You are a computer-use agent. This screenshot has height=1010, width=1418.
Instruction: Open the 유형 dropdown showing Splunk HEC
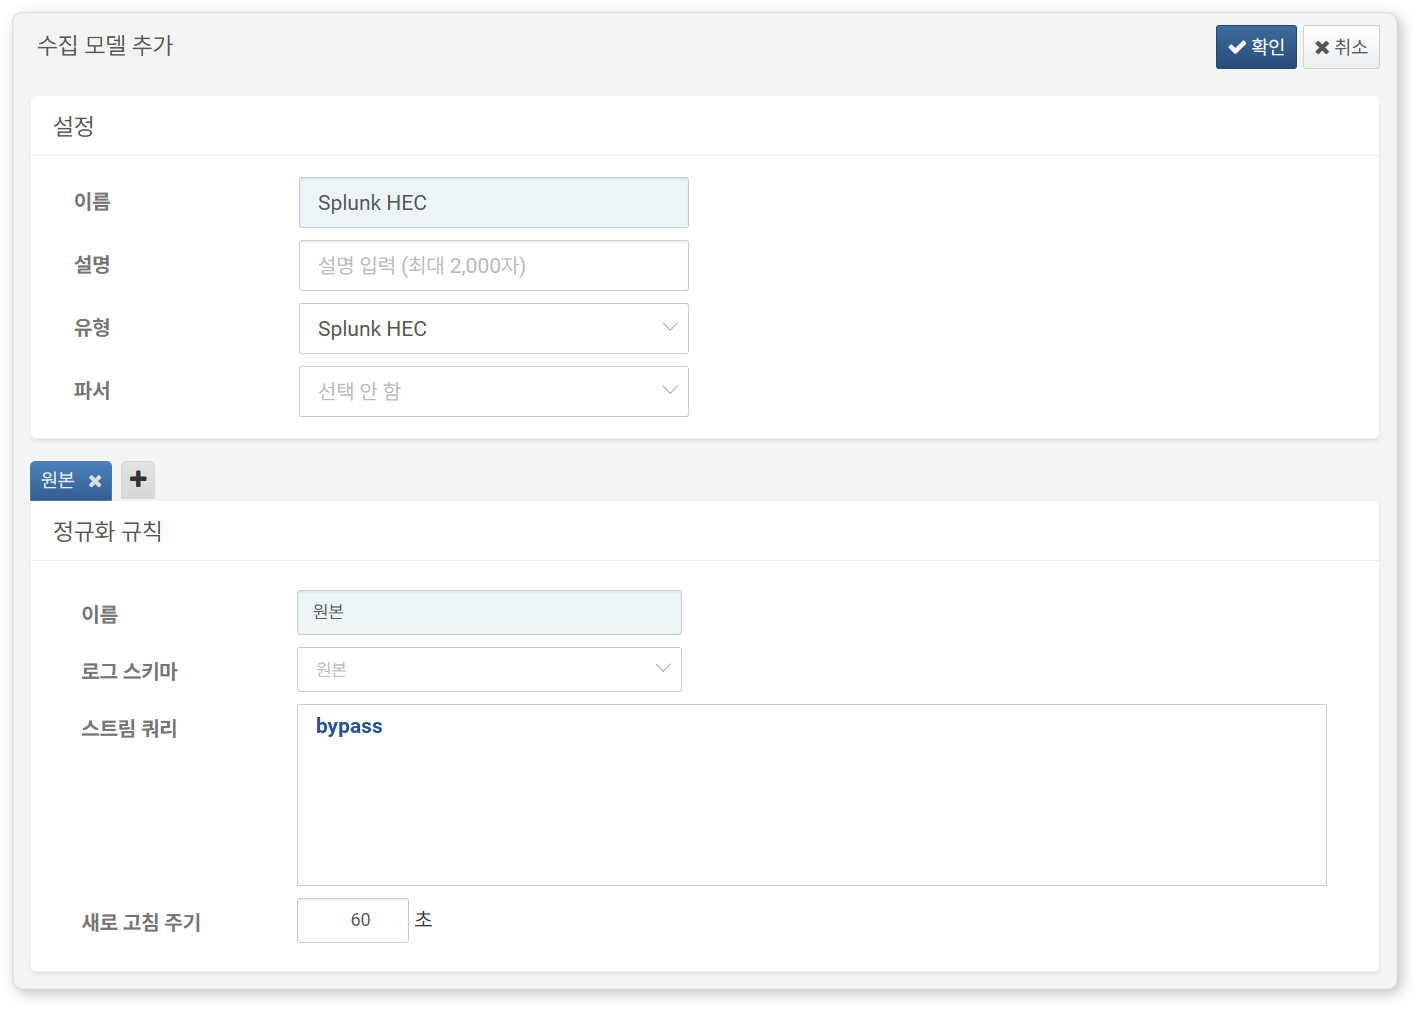click(494, 329)
